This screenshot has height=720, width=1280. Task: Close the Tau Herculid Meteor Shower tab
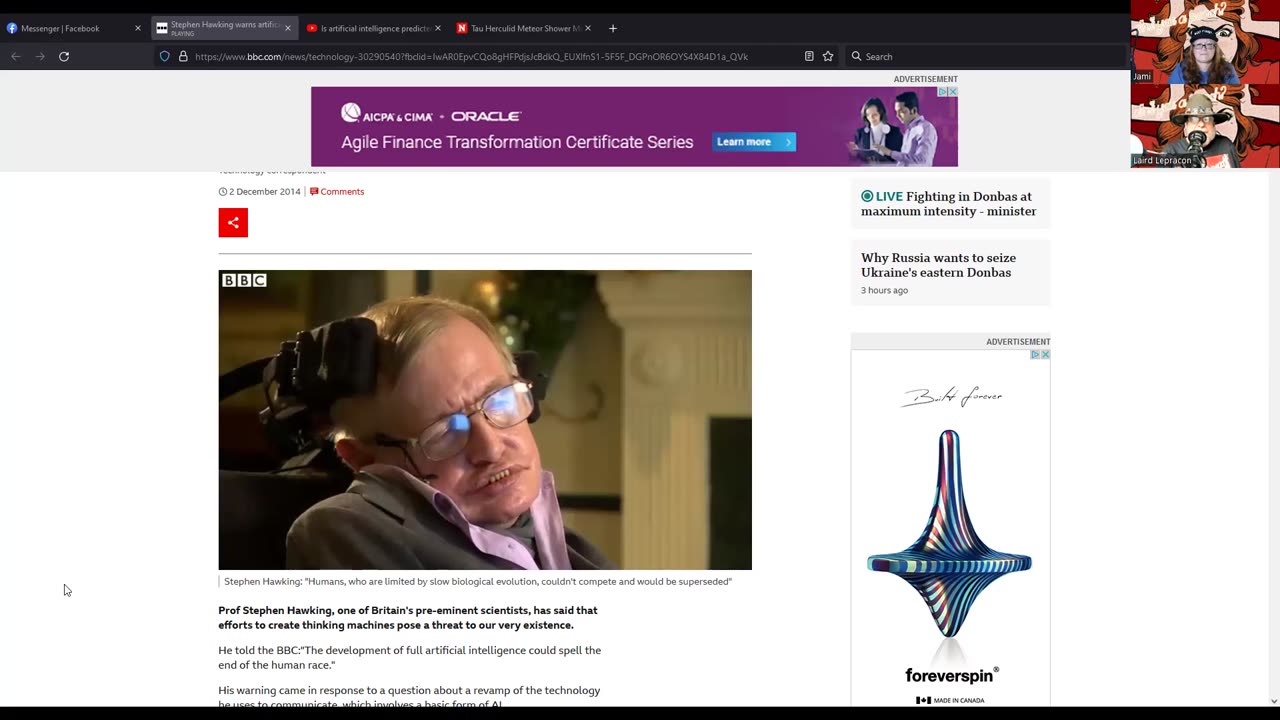pos(588,28)
